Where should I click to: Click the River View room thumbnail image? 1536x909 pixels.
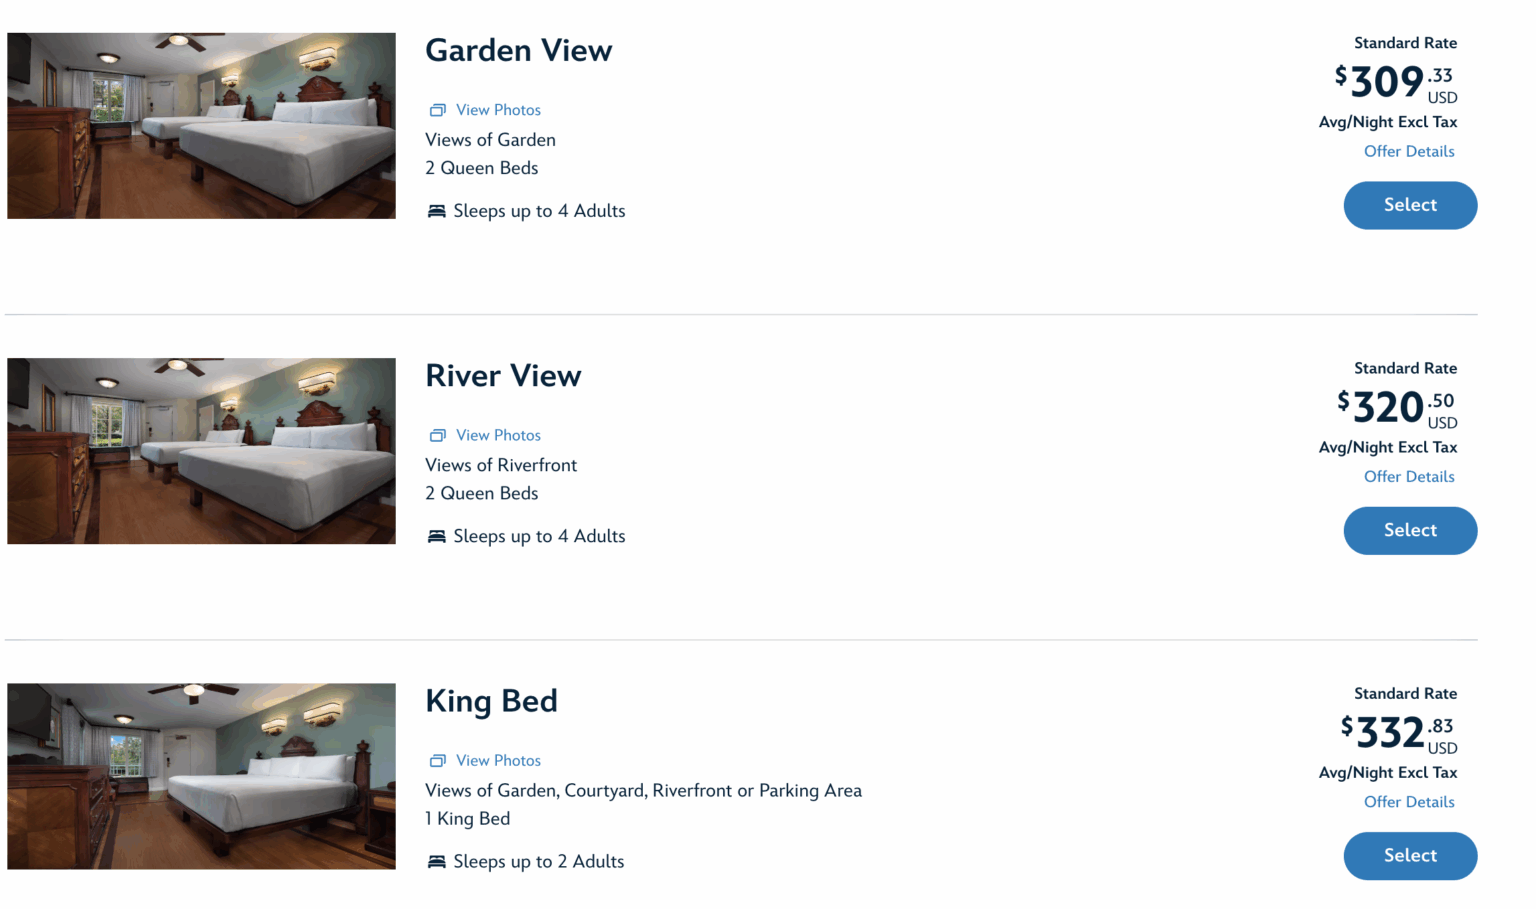[200, 451]
